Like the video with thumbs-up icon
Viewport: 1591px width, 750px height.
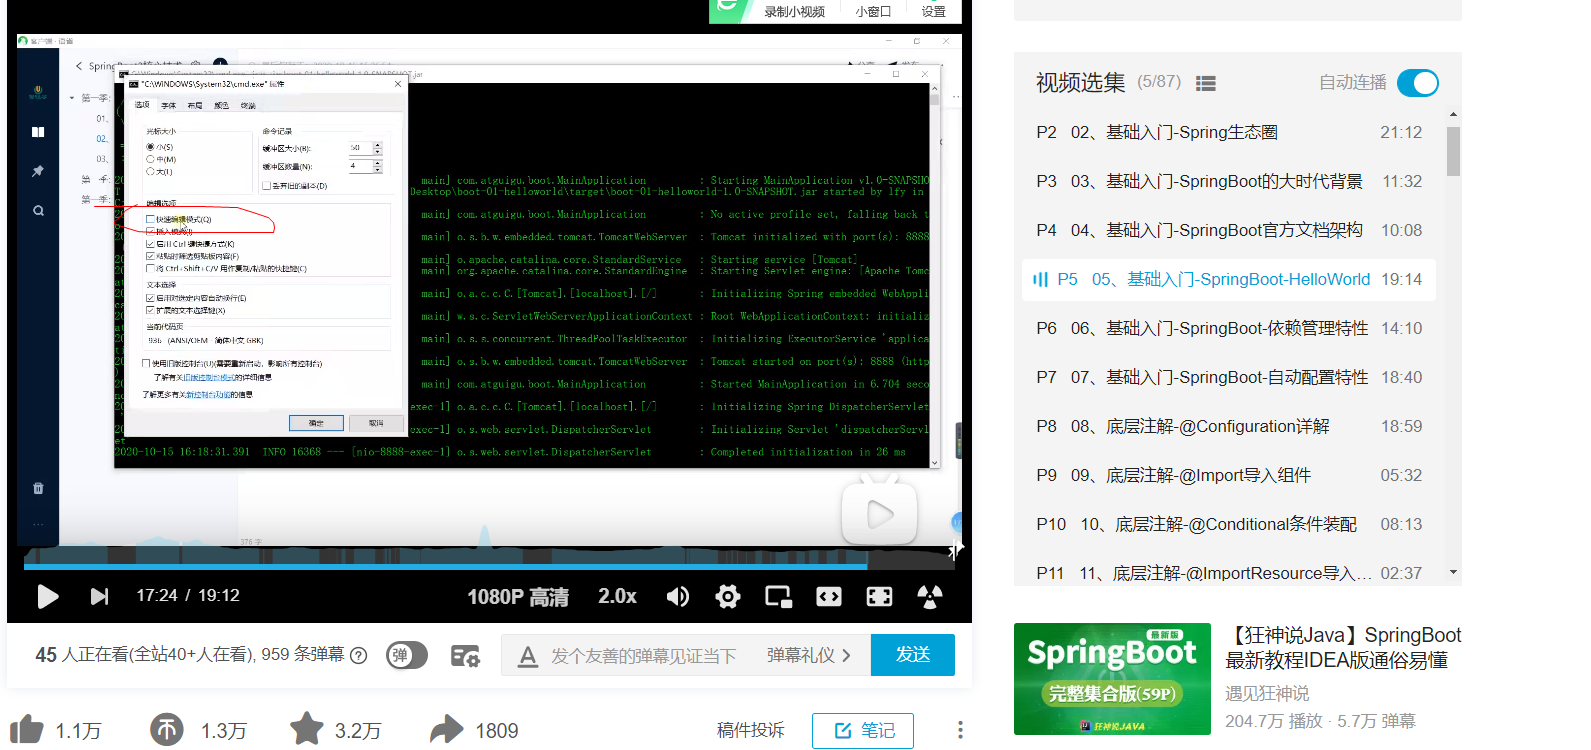coord(27,730)
